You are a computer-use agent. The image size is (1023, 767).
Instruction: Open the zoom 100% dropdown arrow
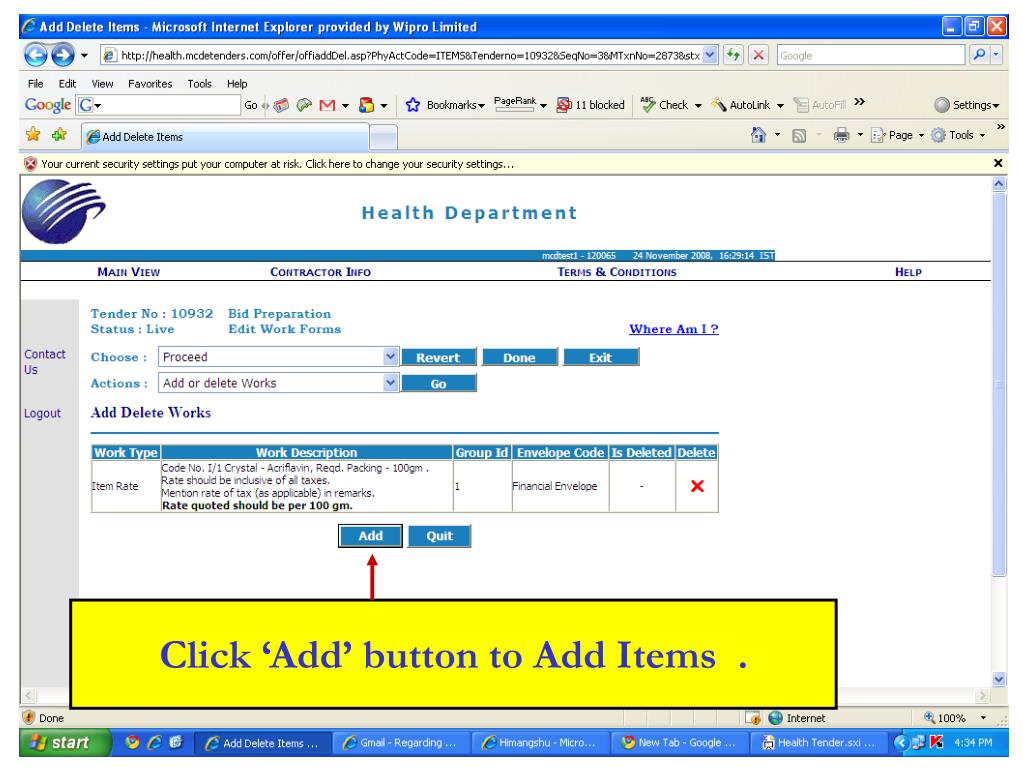pyautogui.click(x=983, y=718)
